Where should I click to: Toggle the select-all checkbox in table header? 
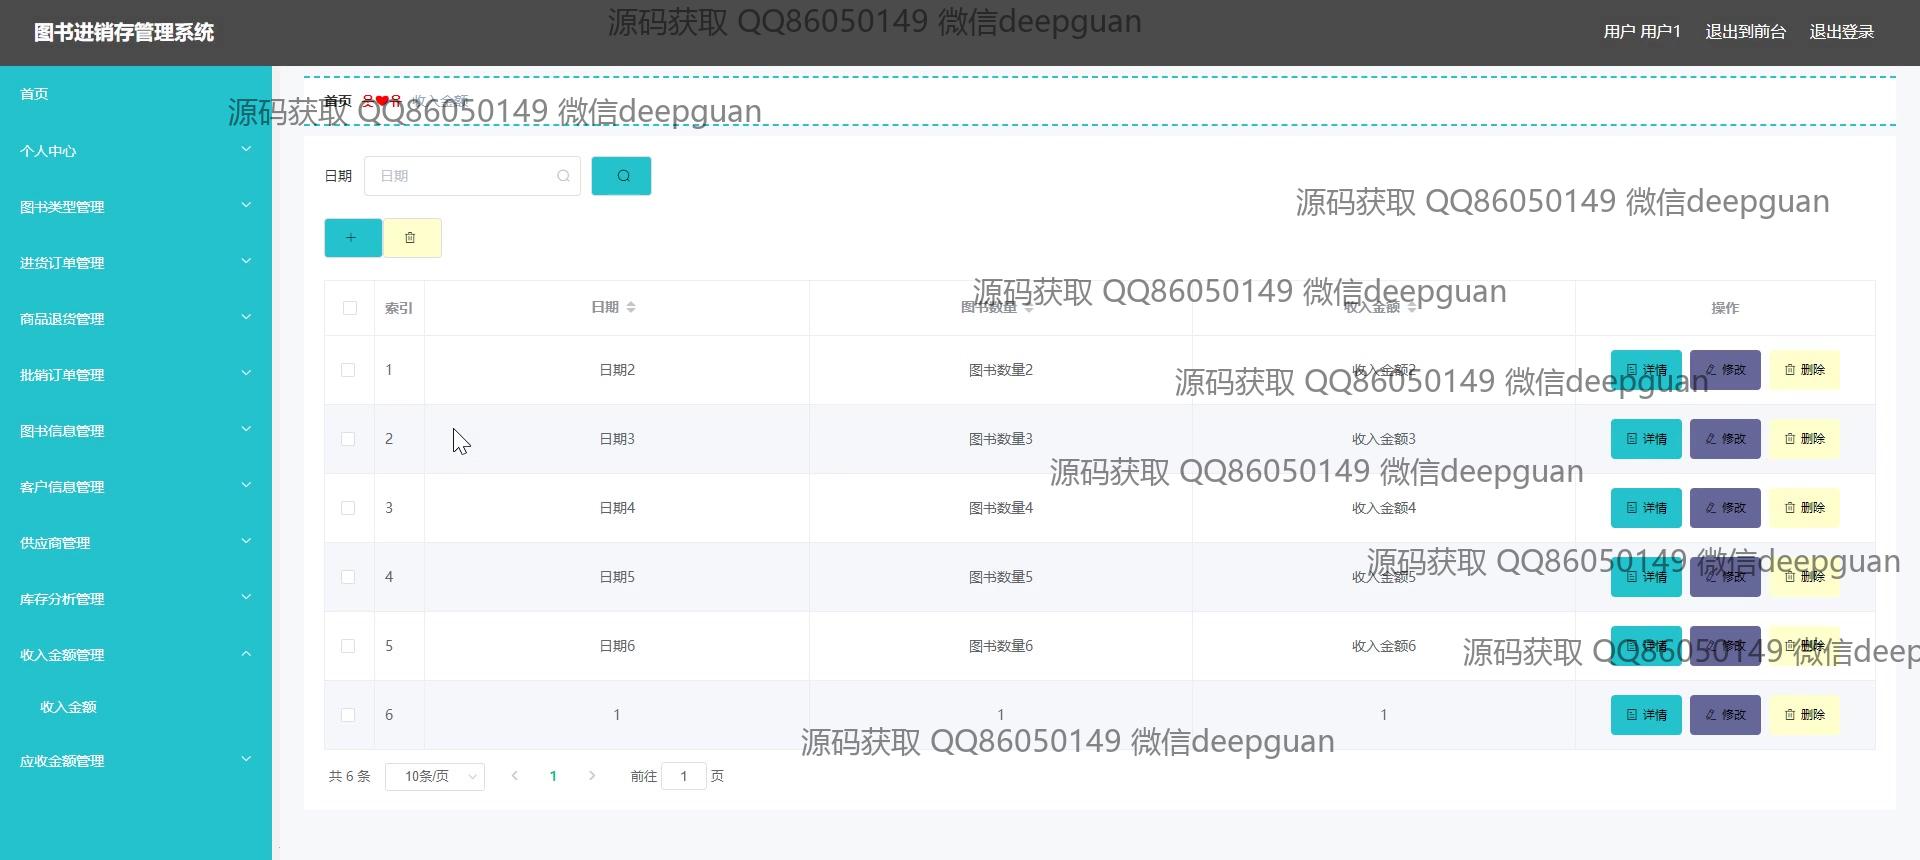349,308
